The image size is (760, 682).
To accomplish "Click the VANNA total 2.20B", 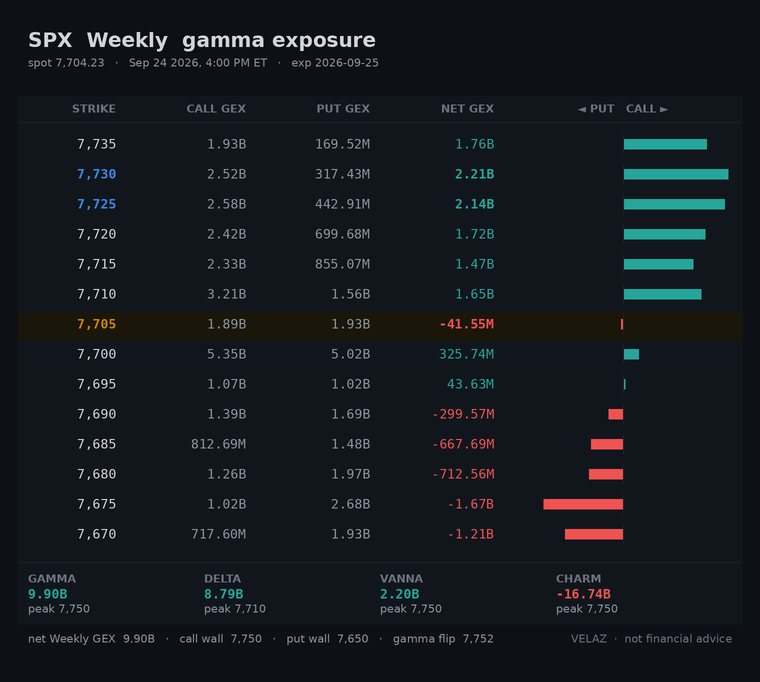I will (399, 594).
